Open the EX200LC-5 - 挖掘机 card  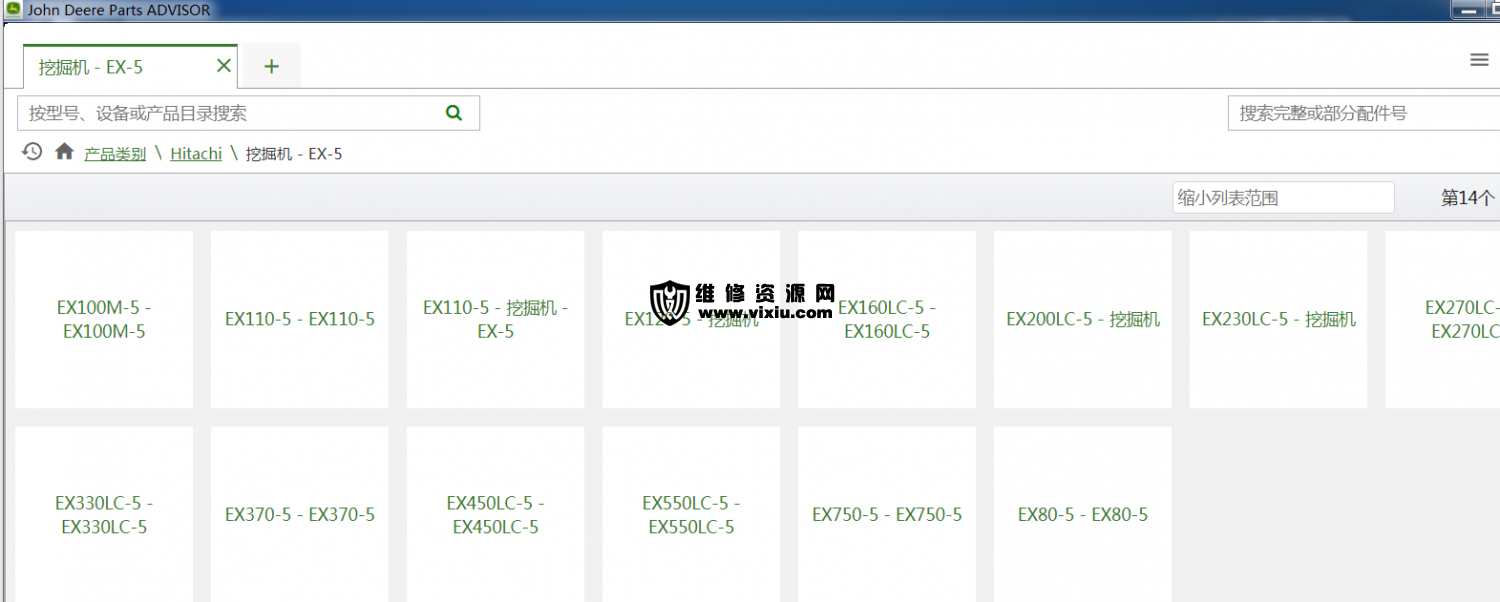(x=1083, y=320)
